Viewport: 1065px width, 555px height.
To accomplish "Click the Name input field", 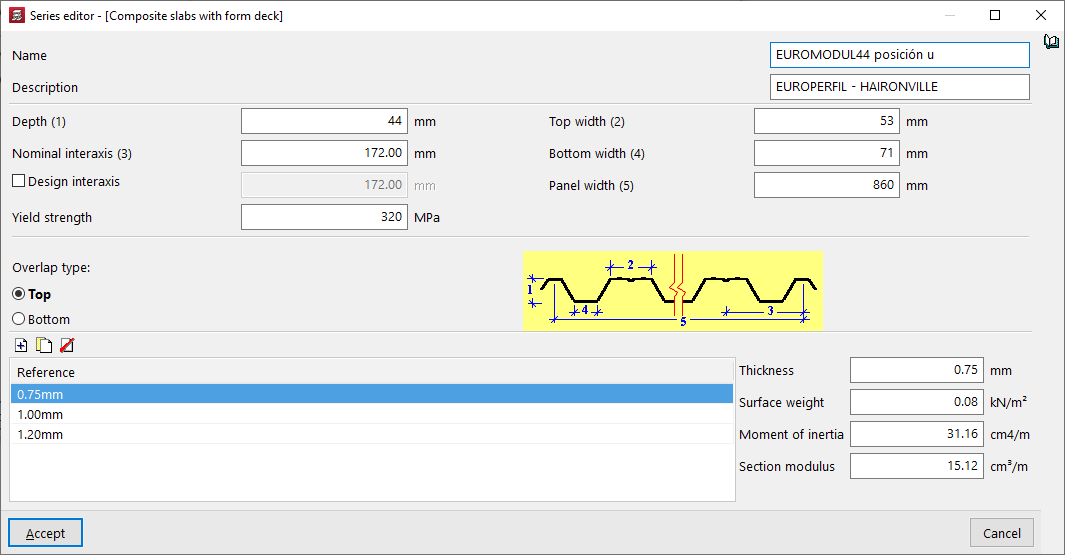I will pos(899,55).
